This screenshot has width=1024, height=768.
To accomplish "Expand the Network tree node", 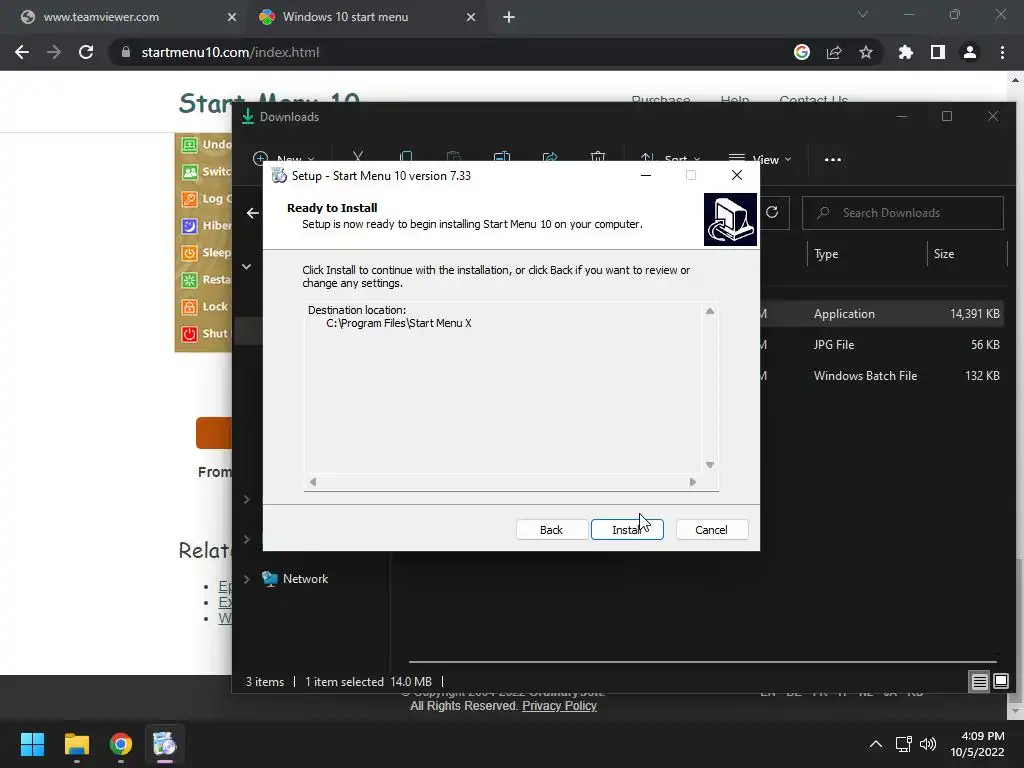I will click(247, 579).
